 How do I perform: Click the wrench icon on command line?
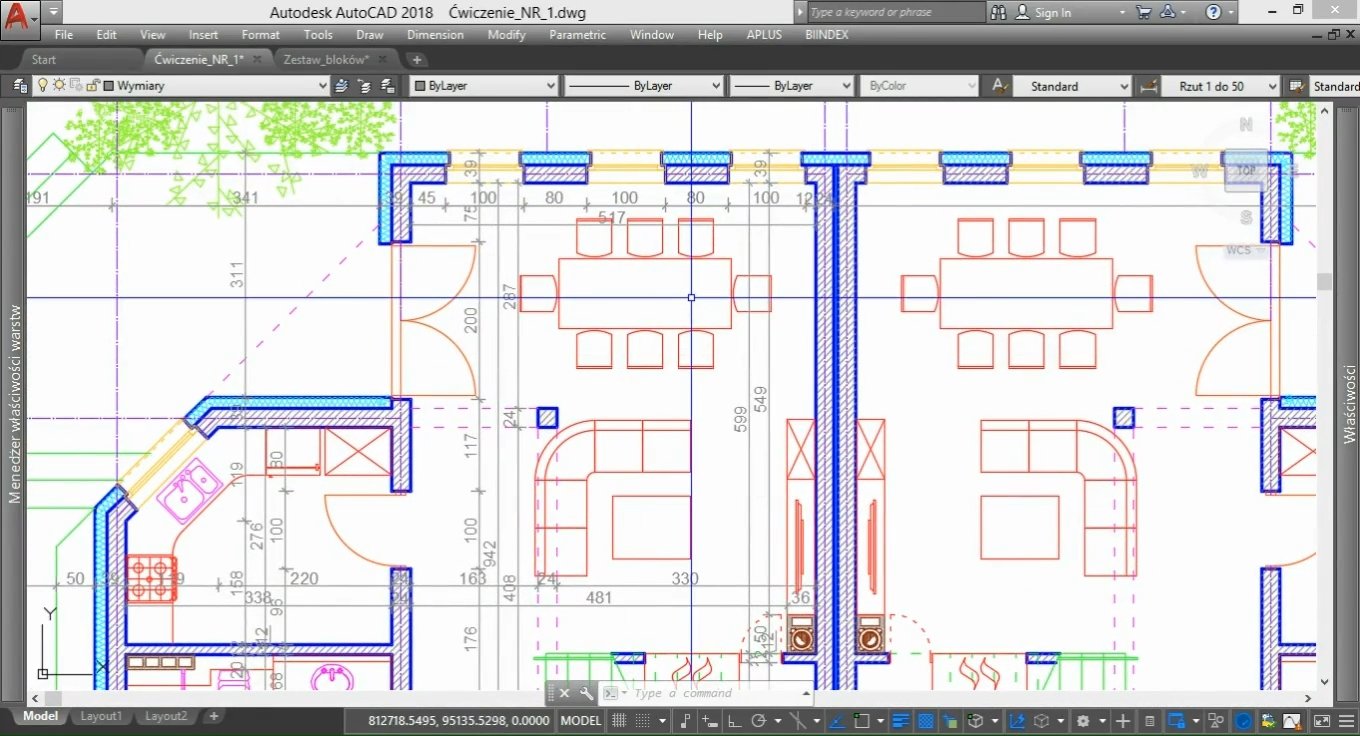pyautogui.click(x=586, y=693)
